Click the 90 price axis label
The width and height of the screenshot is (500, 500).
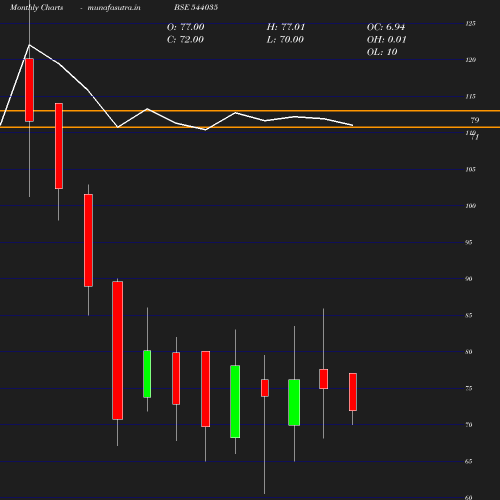coord(468,279)
